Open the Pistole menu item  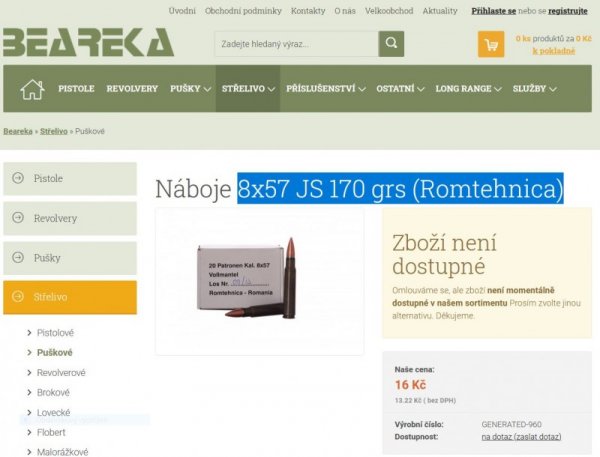pyautogui.click(x=76, y=89)
